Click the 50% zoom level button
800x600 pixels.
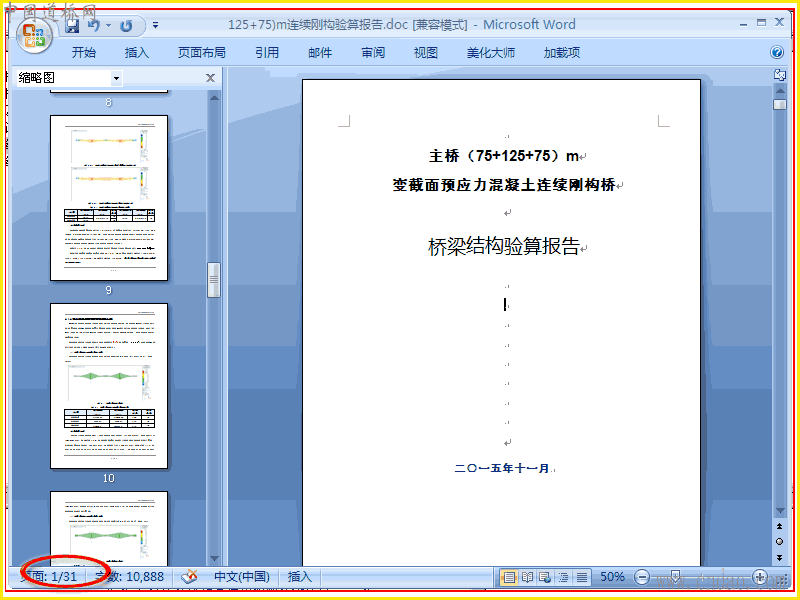coord(612,577)
